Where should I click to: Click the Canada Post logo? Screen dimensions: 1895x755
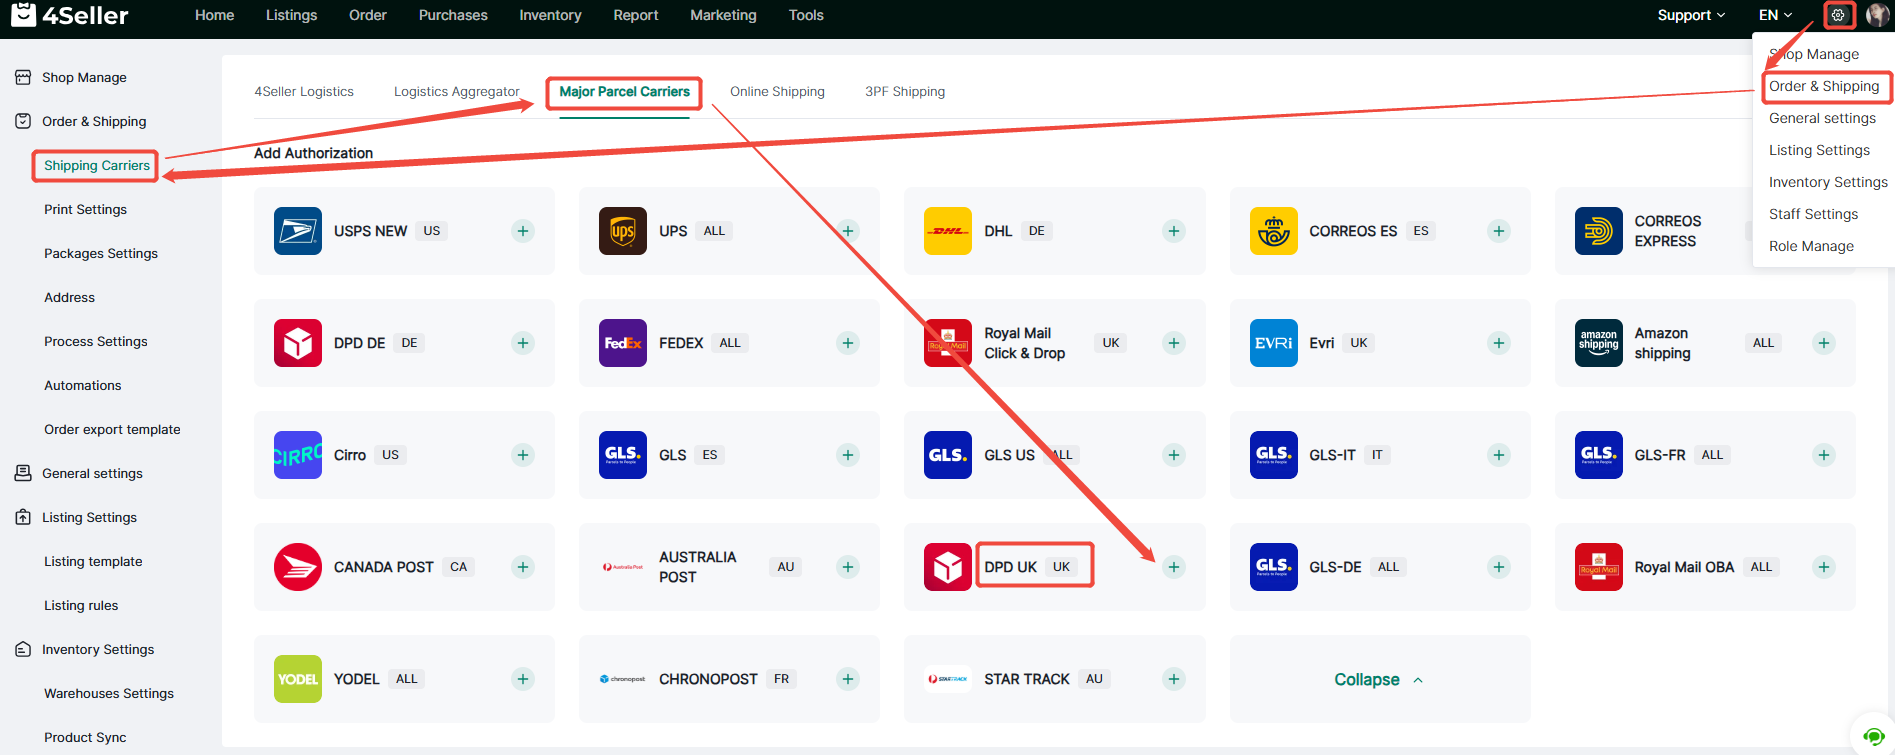298,567
